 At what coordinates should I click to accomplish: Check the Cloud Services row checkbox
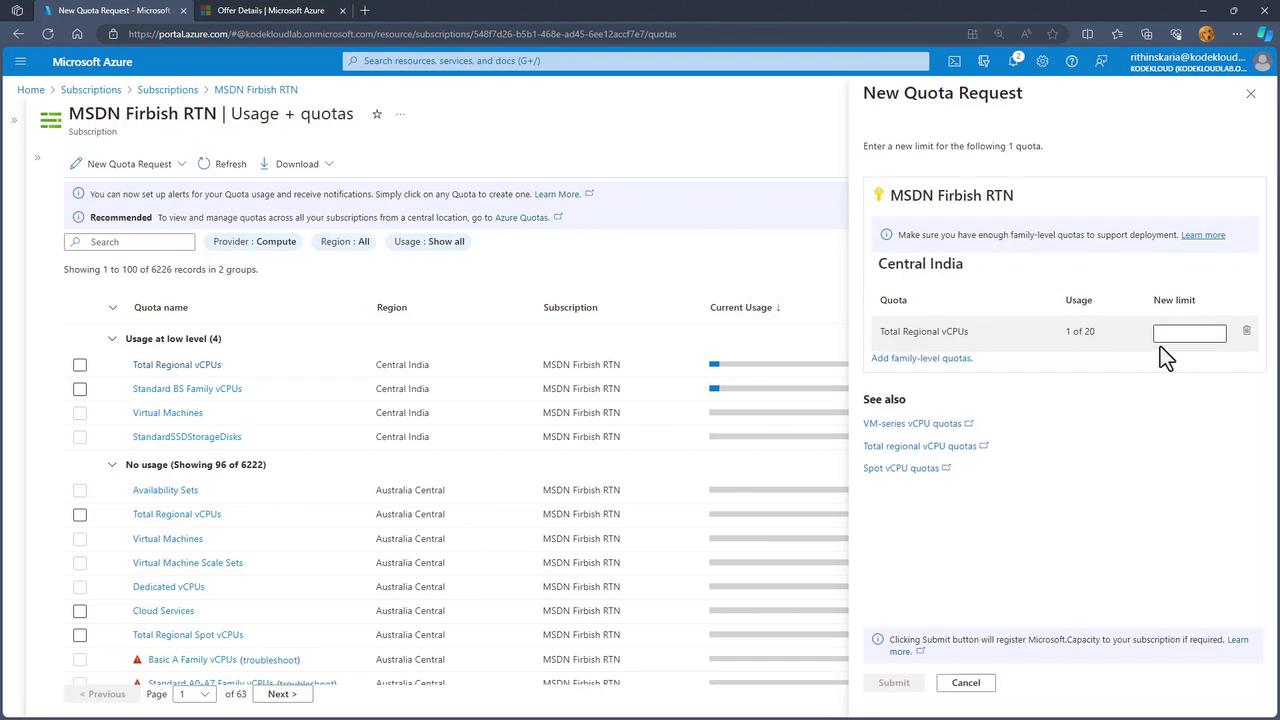80,611
